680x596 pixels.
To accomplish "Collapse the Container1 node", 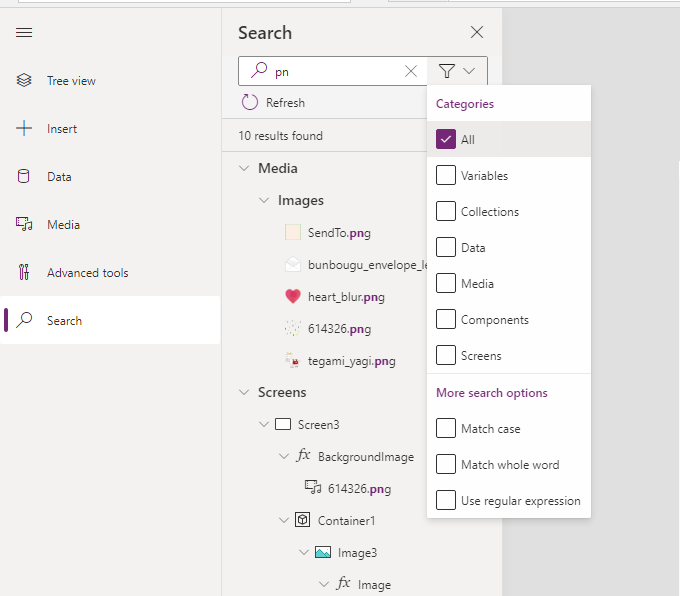I will pos(284,520).
